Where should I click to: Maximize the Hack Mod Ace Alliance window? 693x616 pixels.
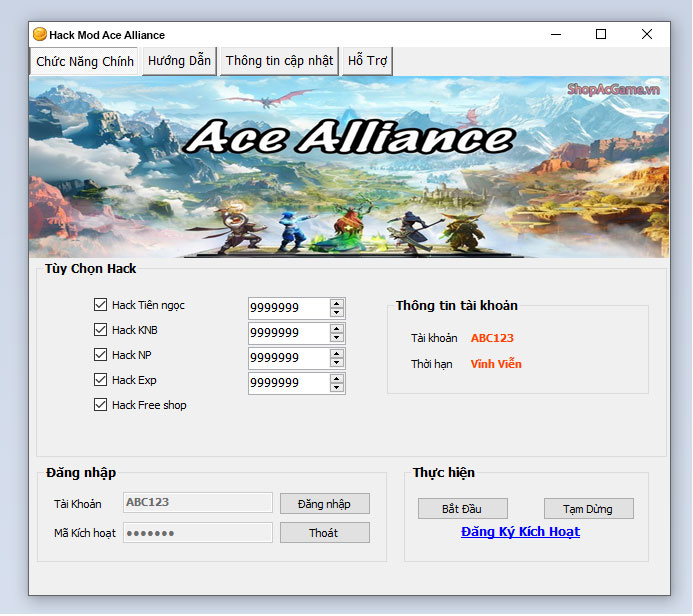pos(601,34)
